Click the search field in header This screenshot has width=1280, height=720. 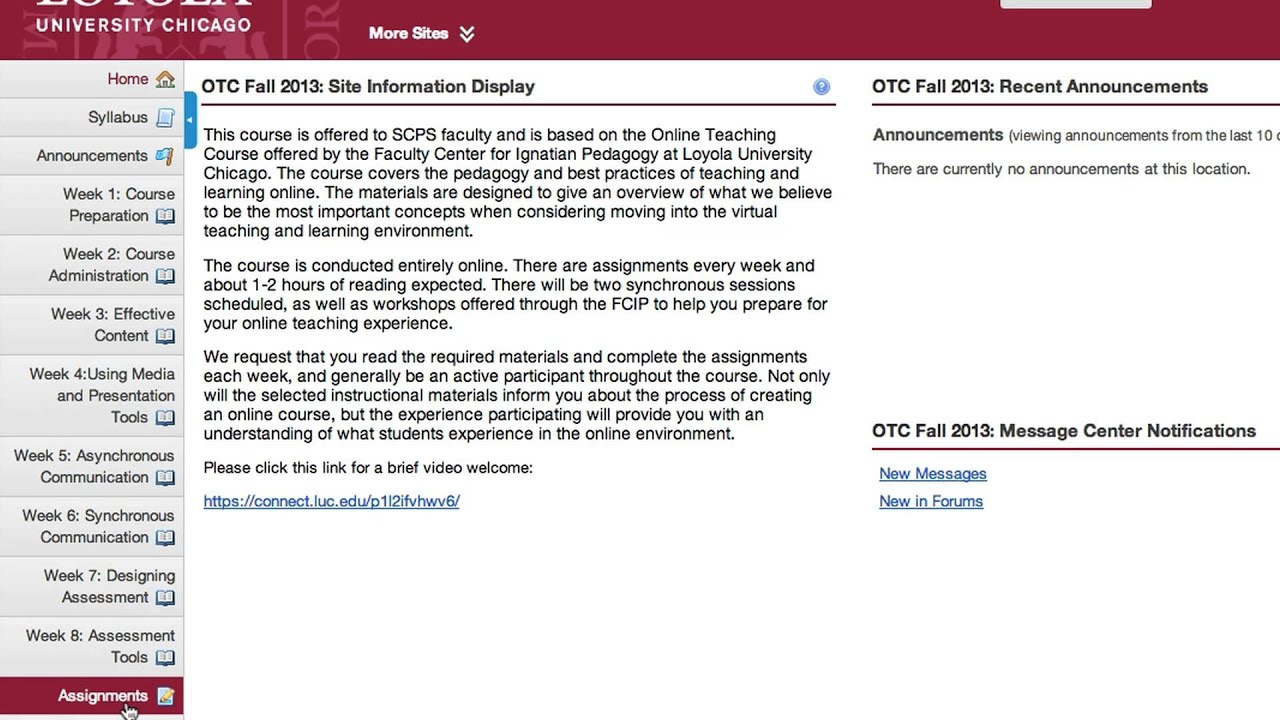coord(1076,4)
